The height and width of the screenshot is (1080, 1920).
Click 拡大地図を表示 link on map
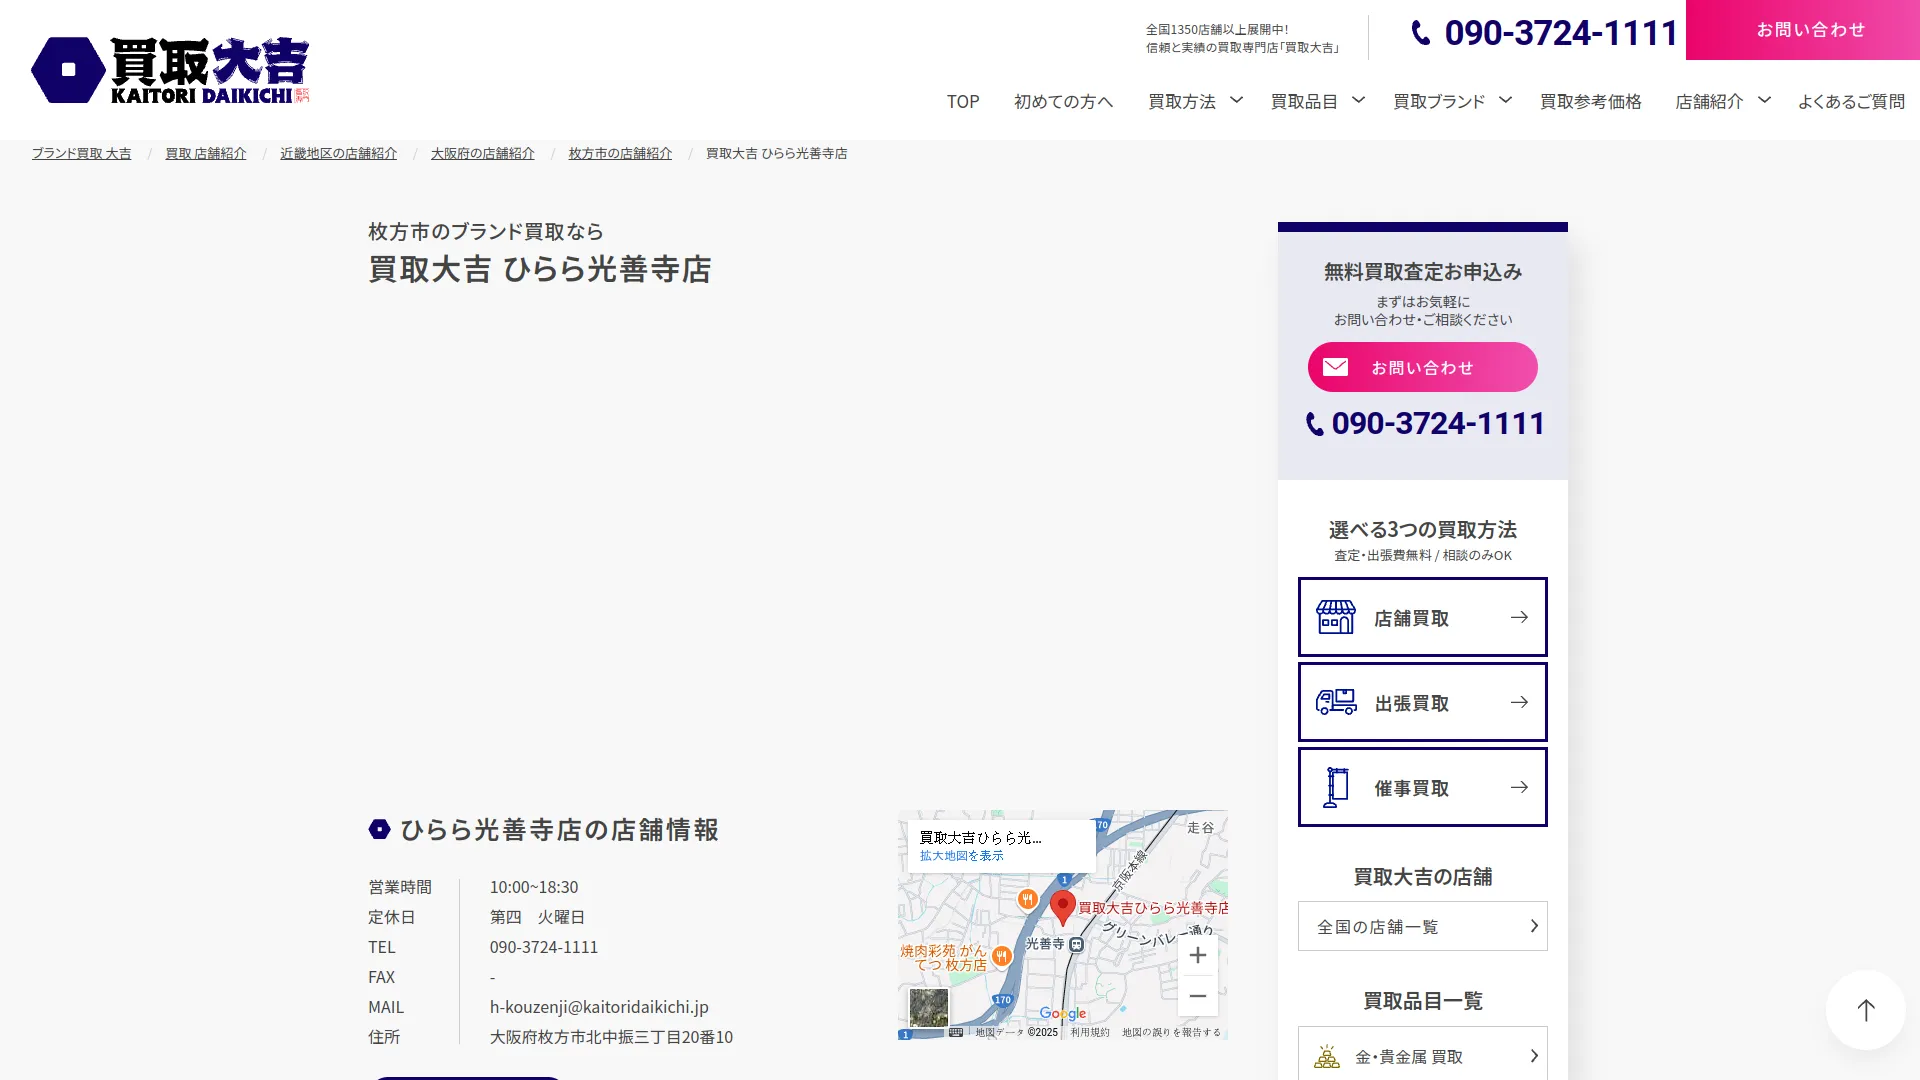coord(961,856)
